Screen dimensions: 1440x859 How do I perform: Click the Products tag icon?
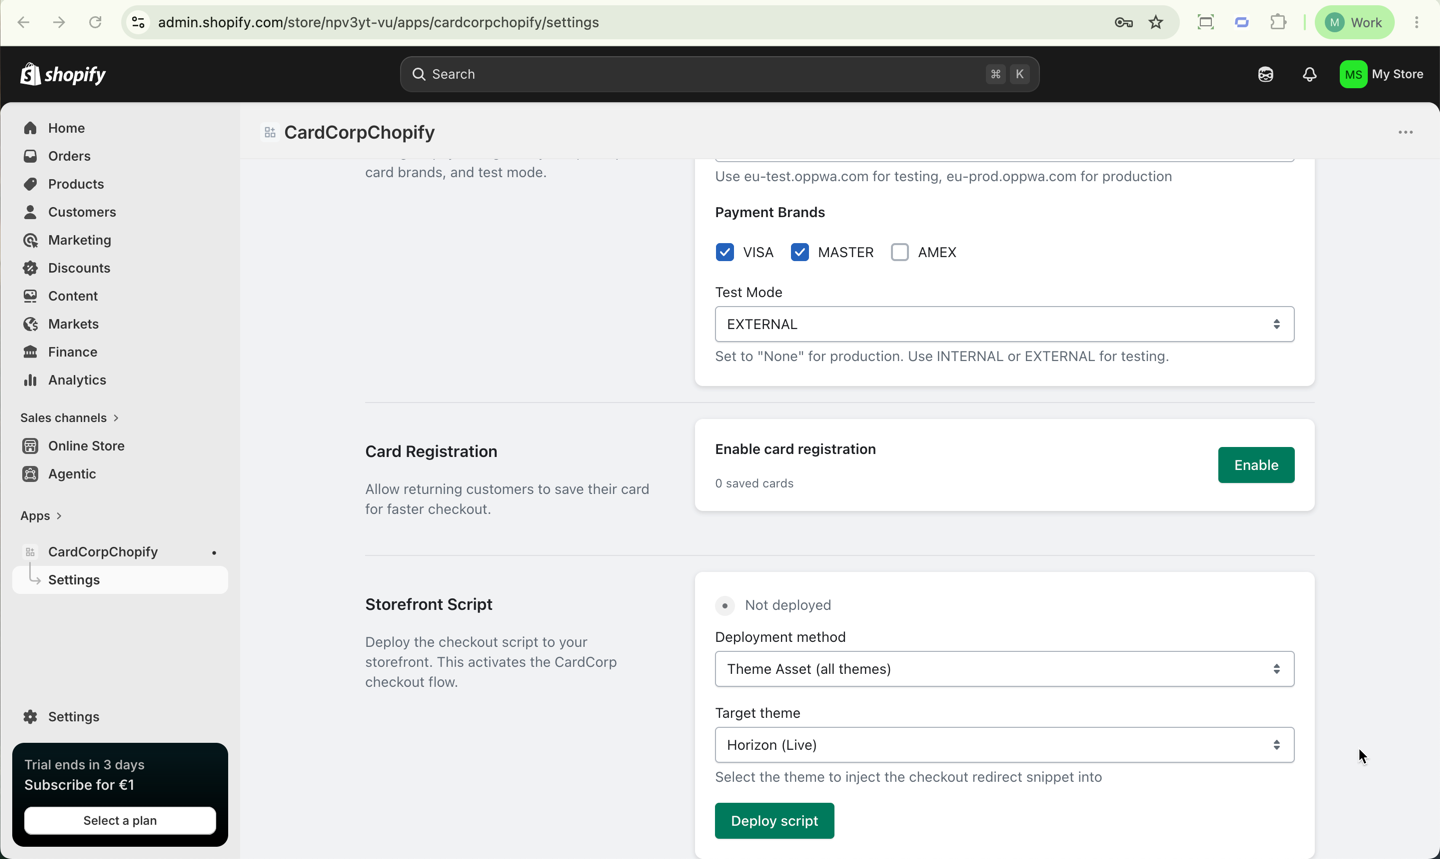coord(30,184)
